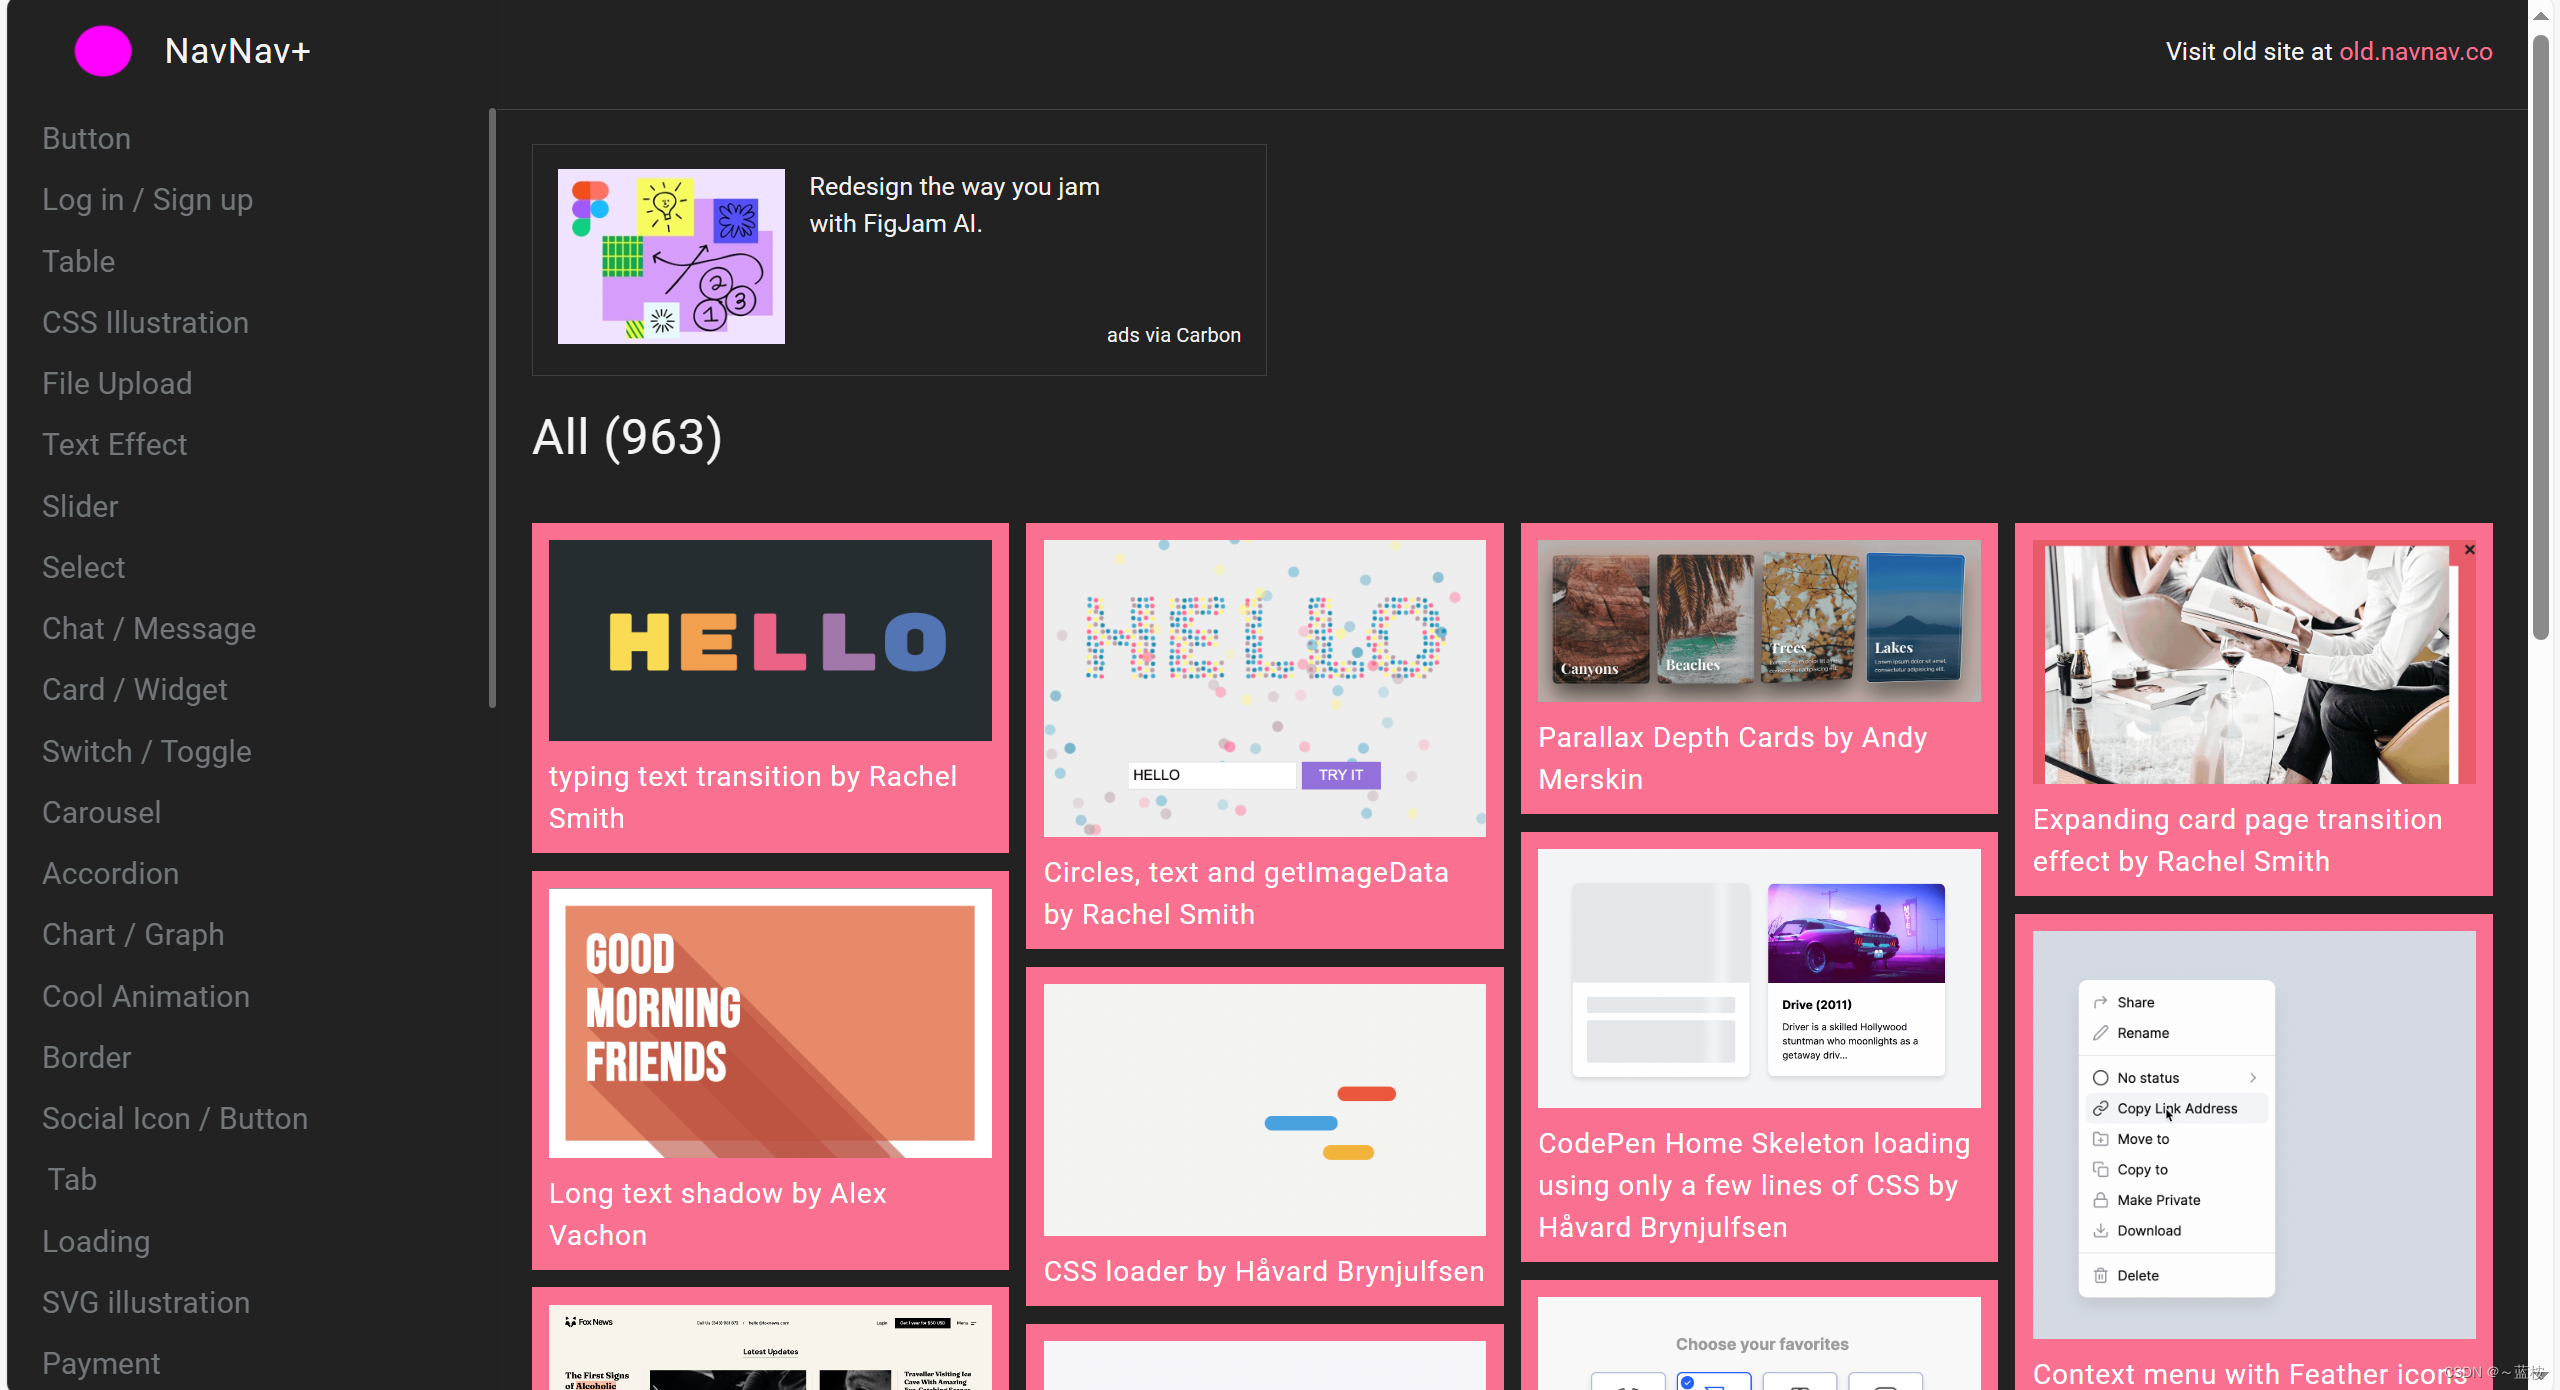Open the Choose your favorites thumbnail
The image size is (2560, 1390).
[1759, 1343]
